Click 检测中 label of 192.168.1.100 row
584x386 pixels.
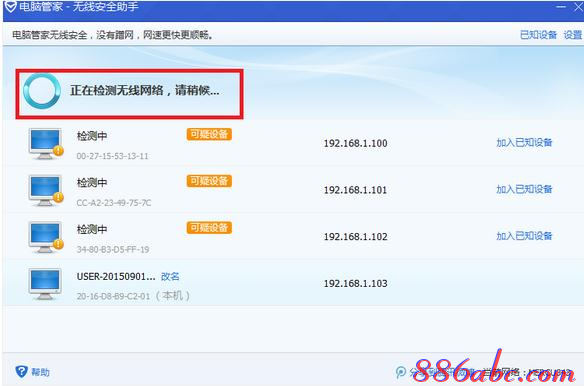[92, 136]
